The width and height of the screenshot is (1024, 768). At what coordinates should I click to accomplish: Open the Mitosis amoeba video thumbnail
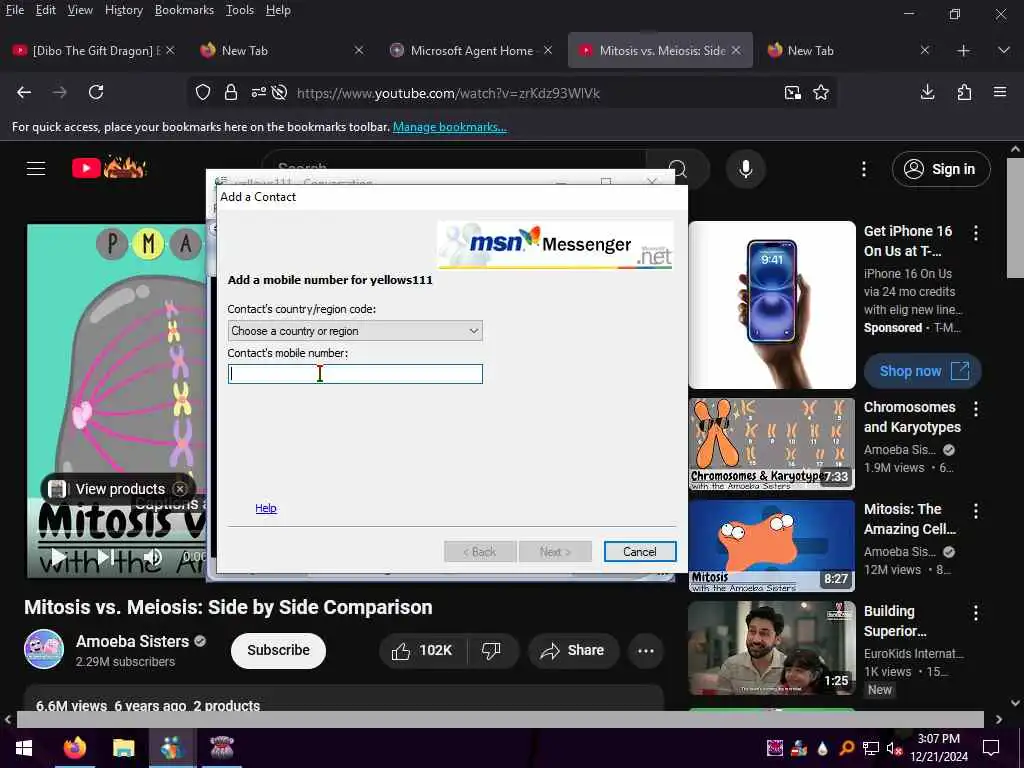click(771, 546)
